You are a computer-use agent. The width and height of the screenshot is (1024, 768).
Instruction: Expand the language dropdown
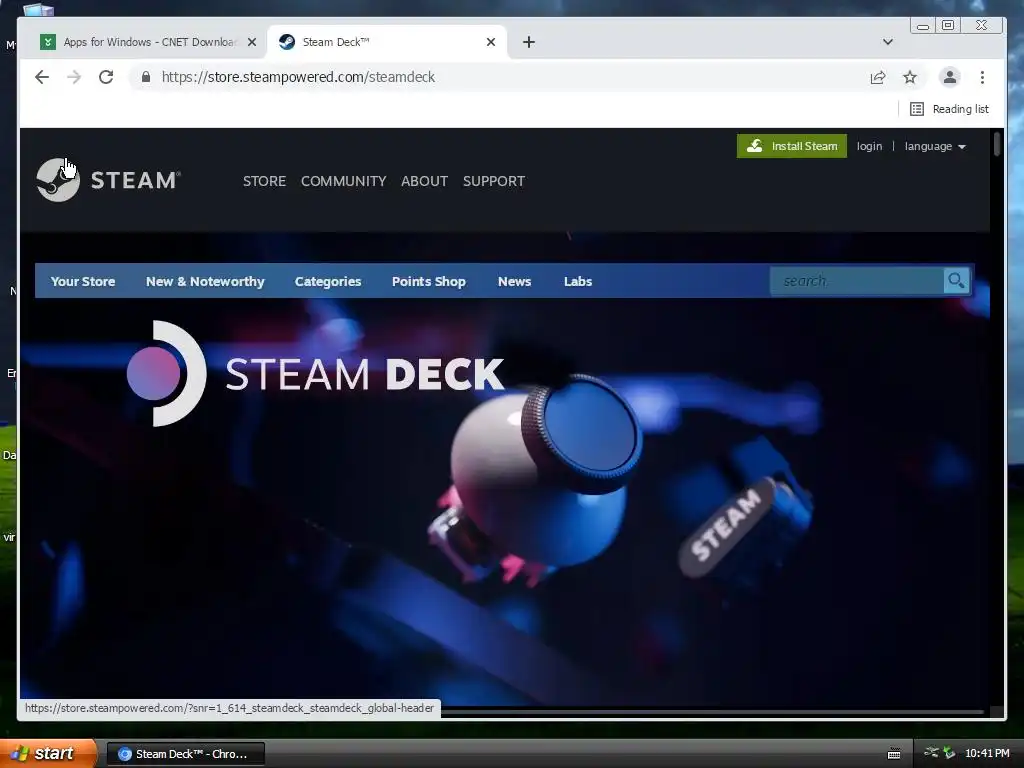(x=935, y=146)
